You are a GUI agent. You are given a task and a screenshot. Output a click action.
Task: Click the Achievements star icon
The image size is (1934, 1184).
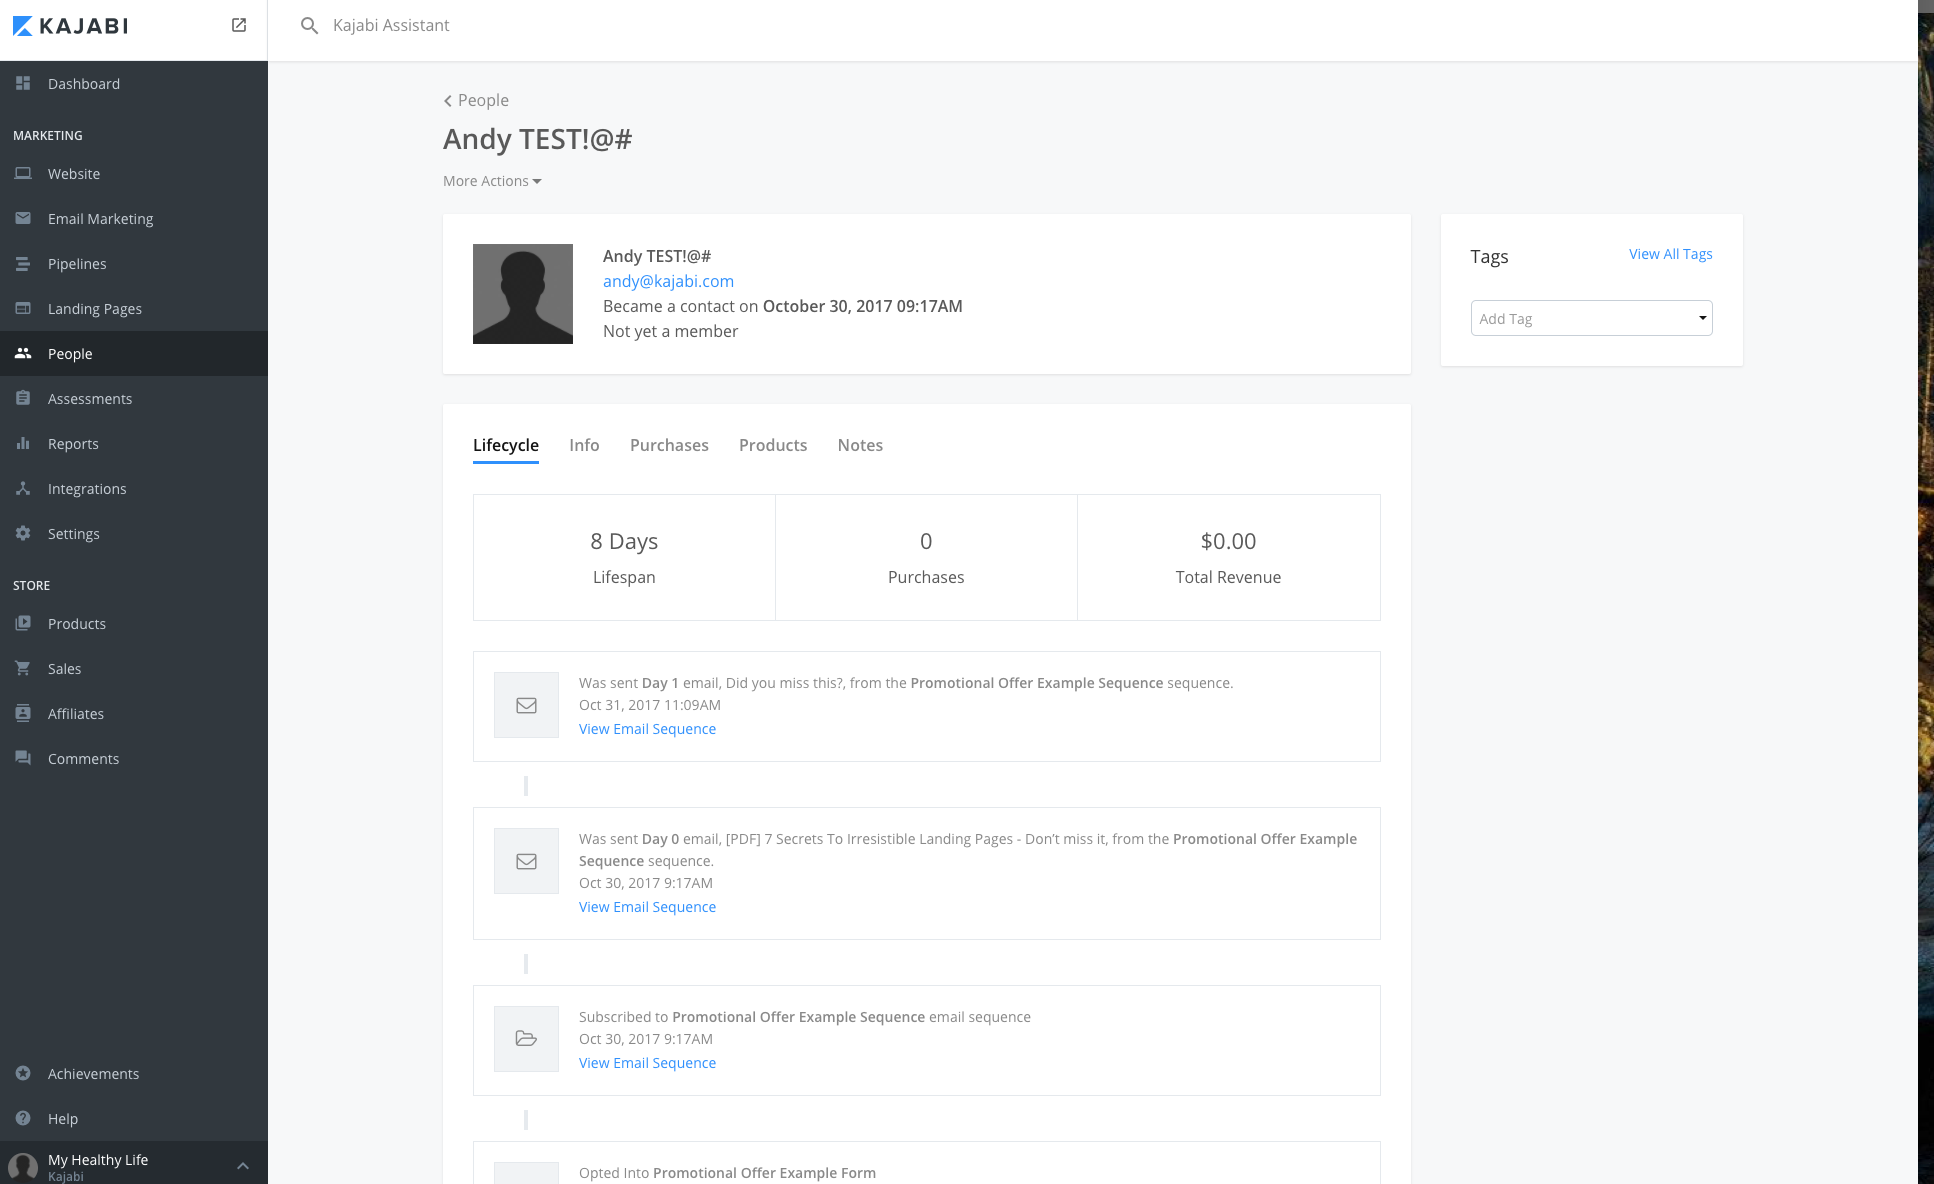(x=23, y=1073)
